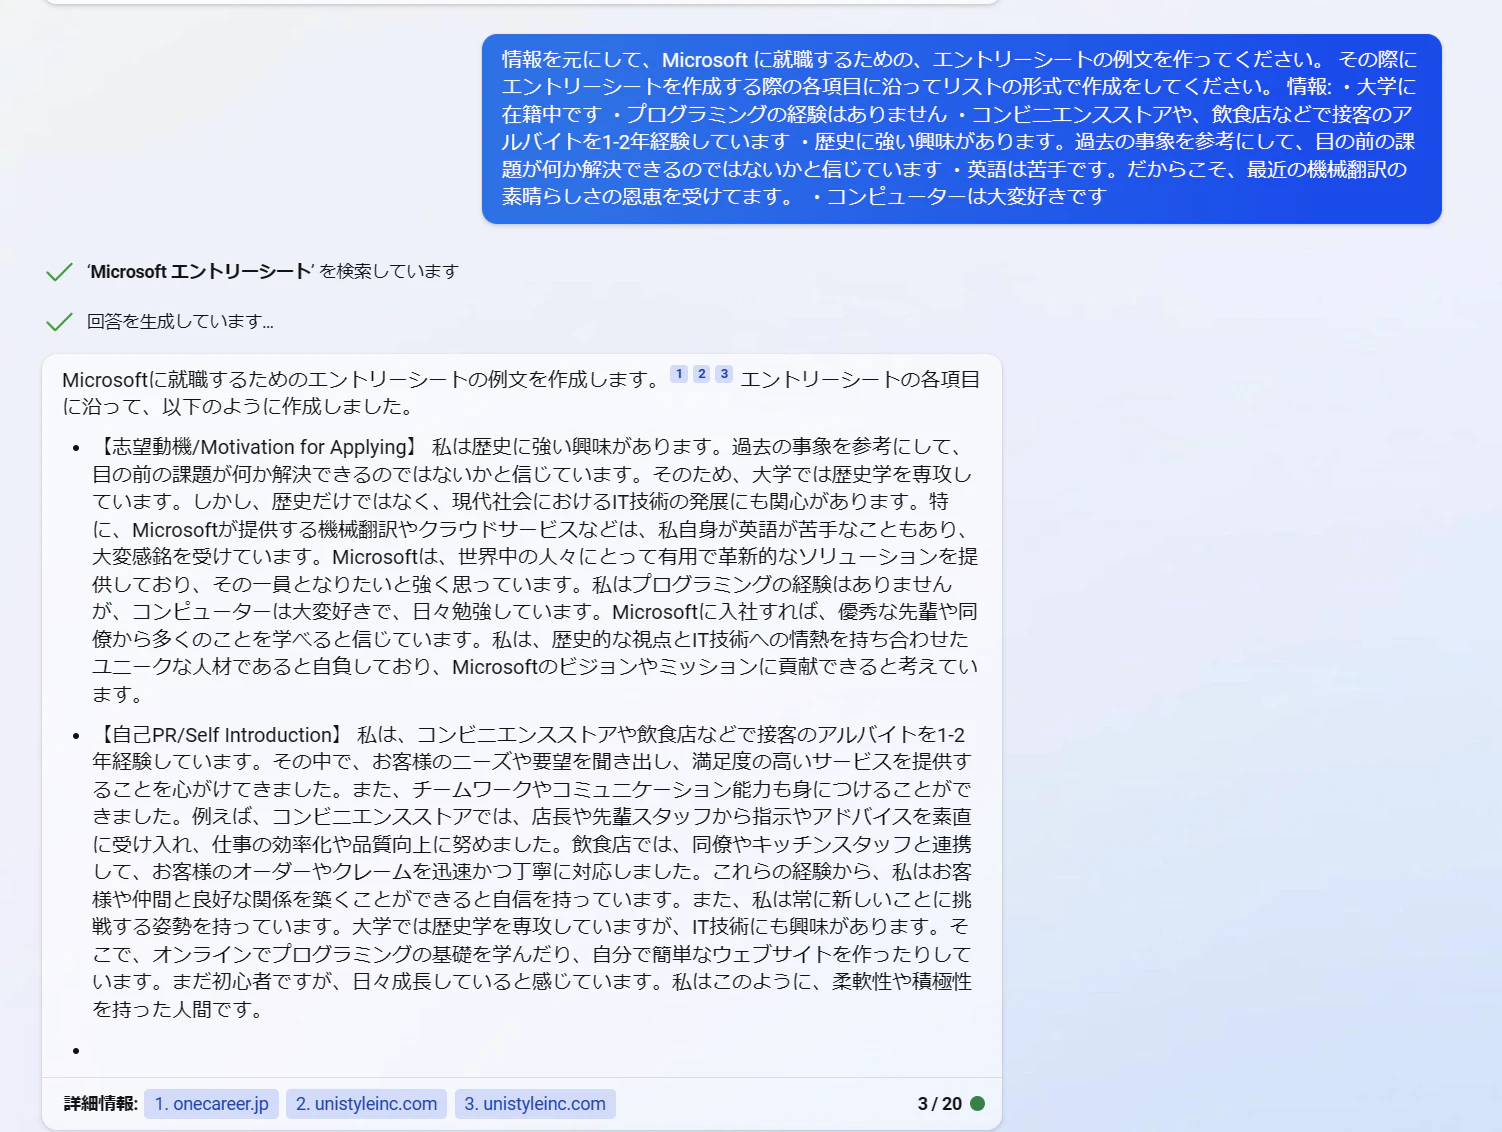Click the green status dot beside 3 / 20
This screenshot has width=1502, height=1132.
(x=978, y=1104)
